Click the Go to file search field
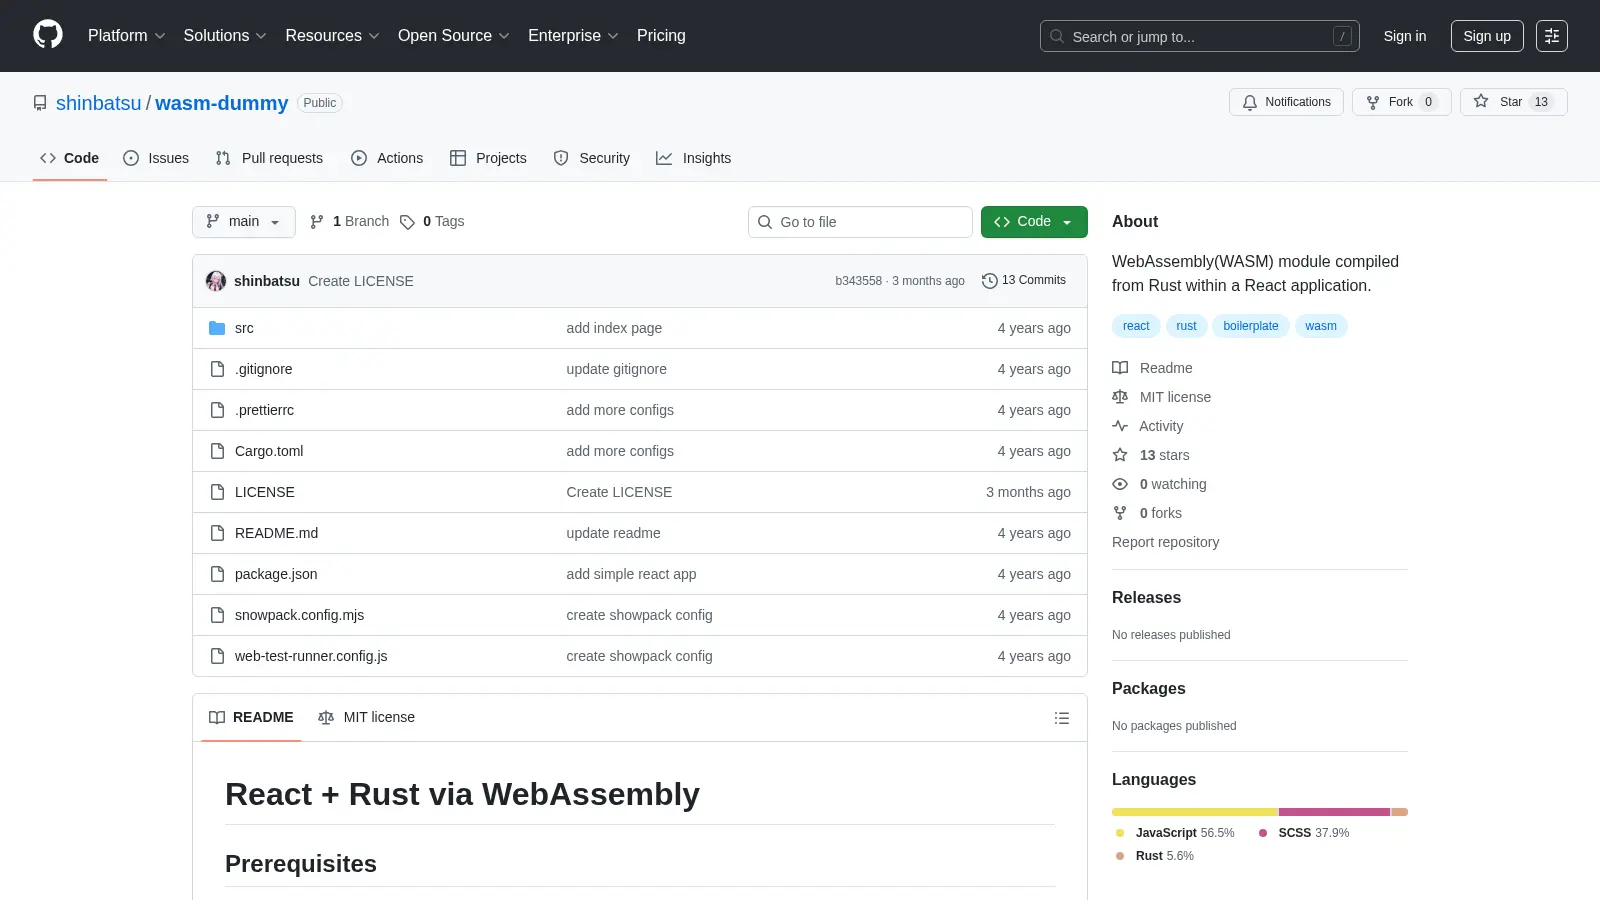The image size is (1600, 900). (x=860, y=222)
